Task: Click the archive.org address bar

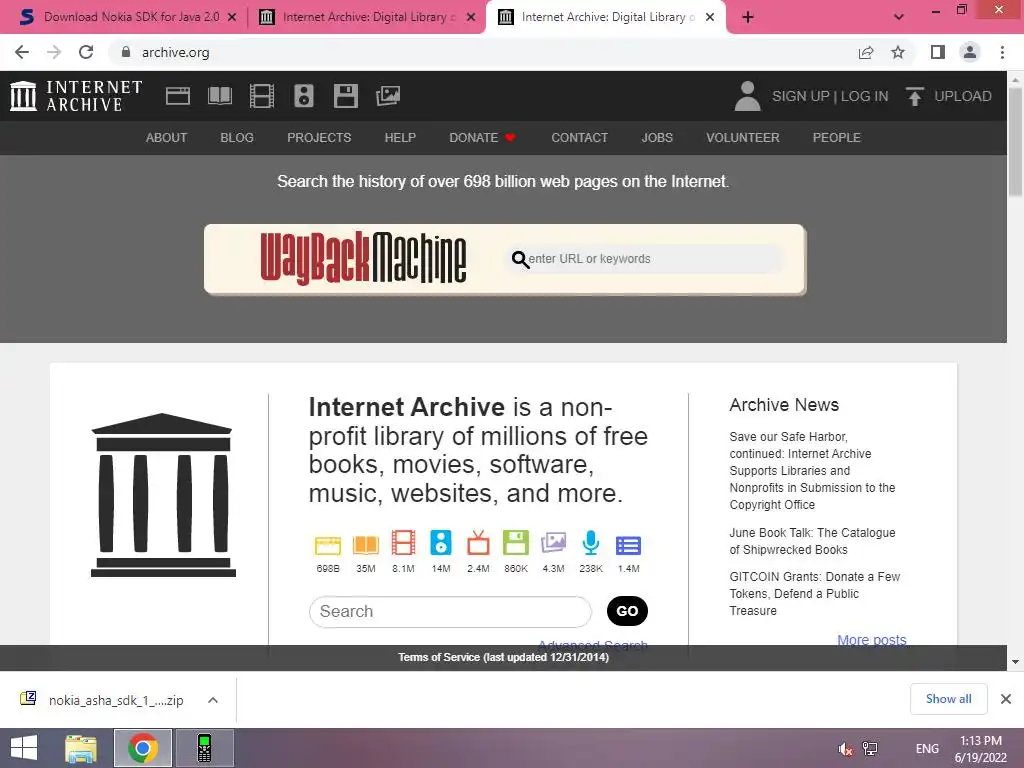Action: coord(483,52)
